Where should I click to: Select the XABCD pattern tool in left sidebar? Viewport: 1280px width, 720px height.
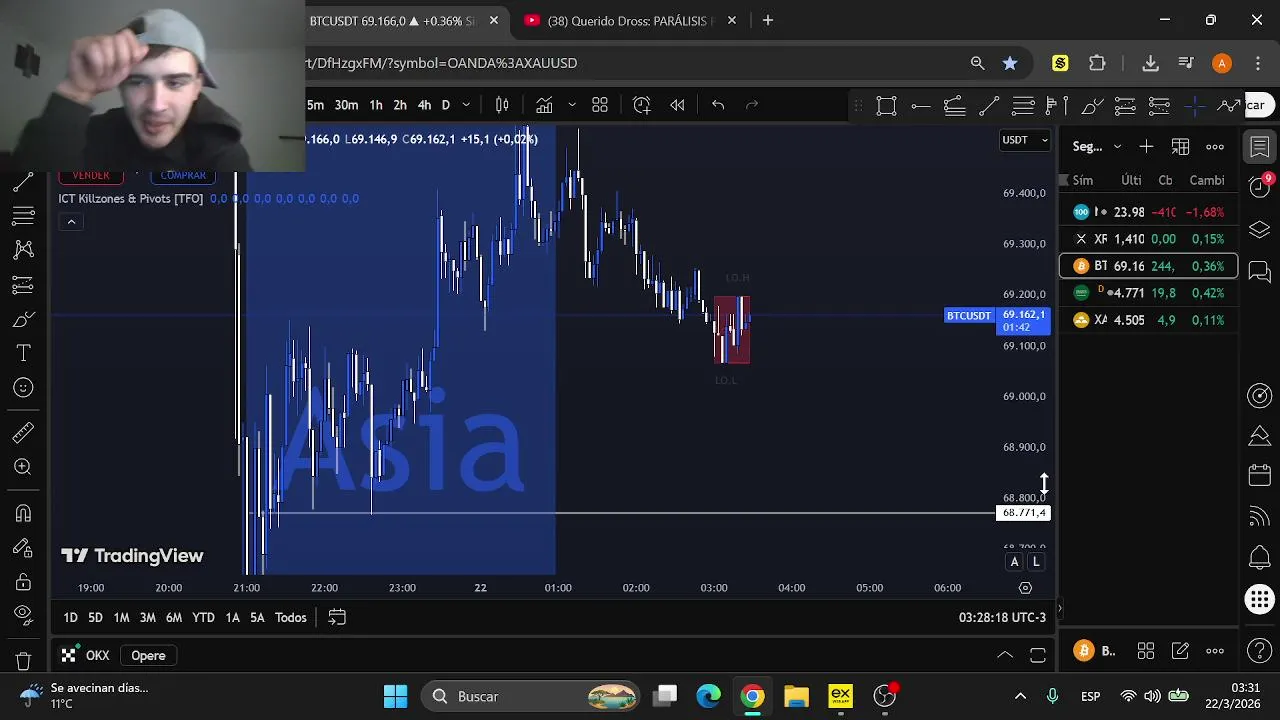pyautogui.click(x=24, y=251)
